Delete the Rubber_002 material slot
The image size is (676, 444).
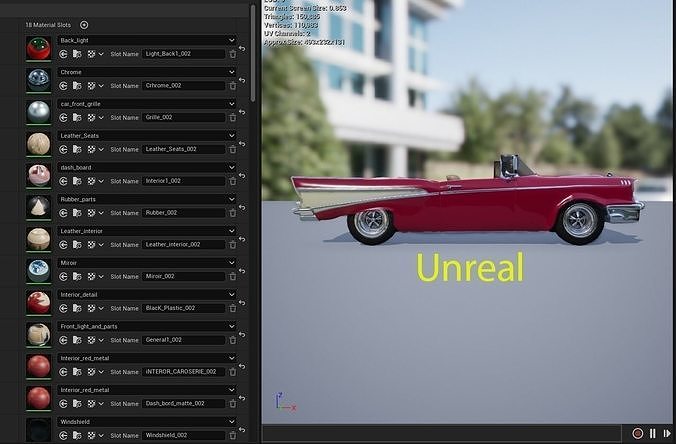point(233,213)
